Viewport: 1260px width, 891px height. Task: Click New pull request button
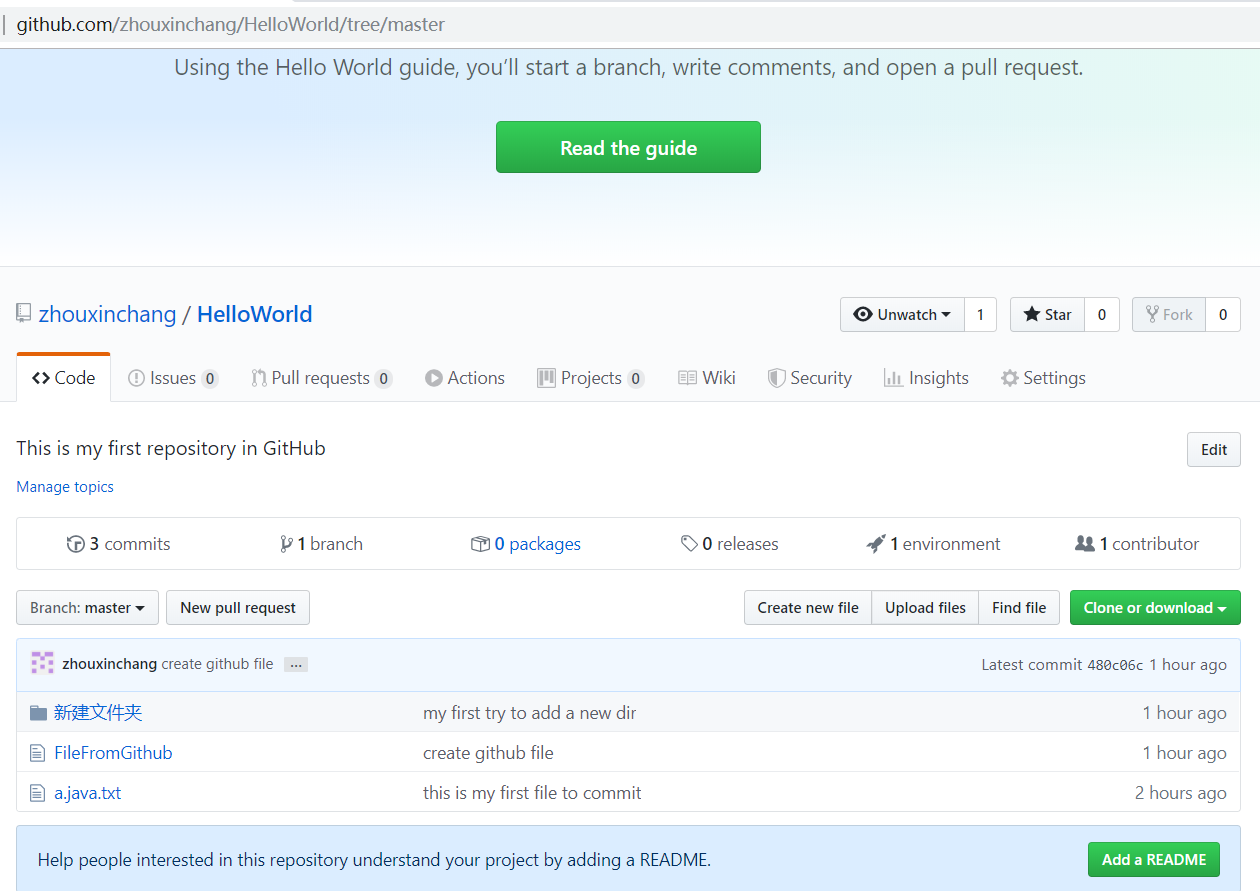[238, 608]
